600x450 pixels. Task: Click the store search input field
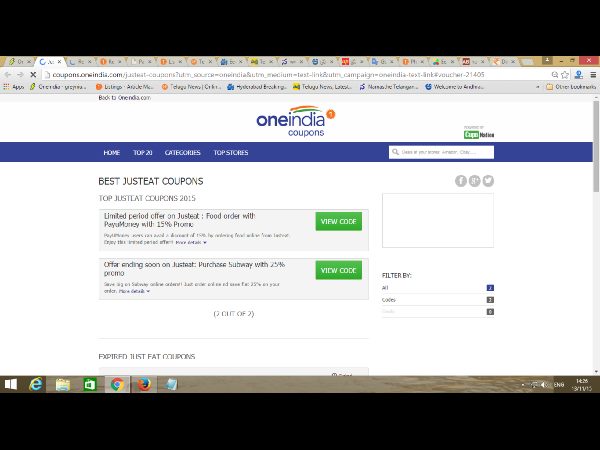pos(445,152)
